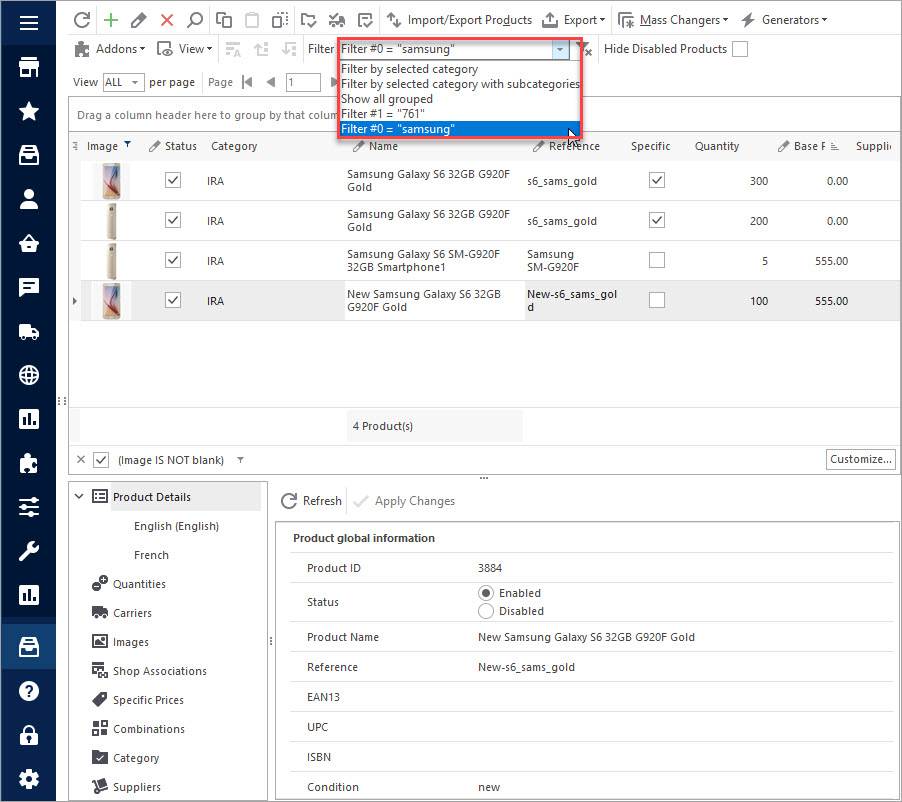Collapse the Product Details tree node
The height and width of the screenshot is (802, 902).
(79, 497)
